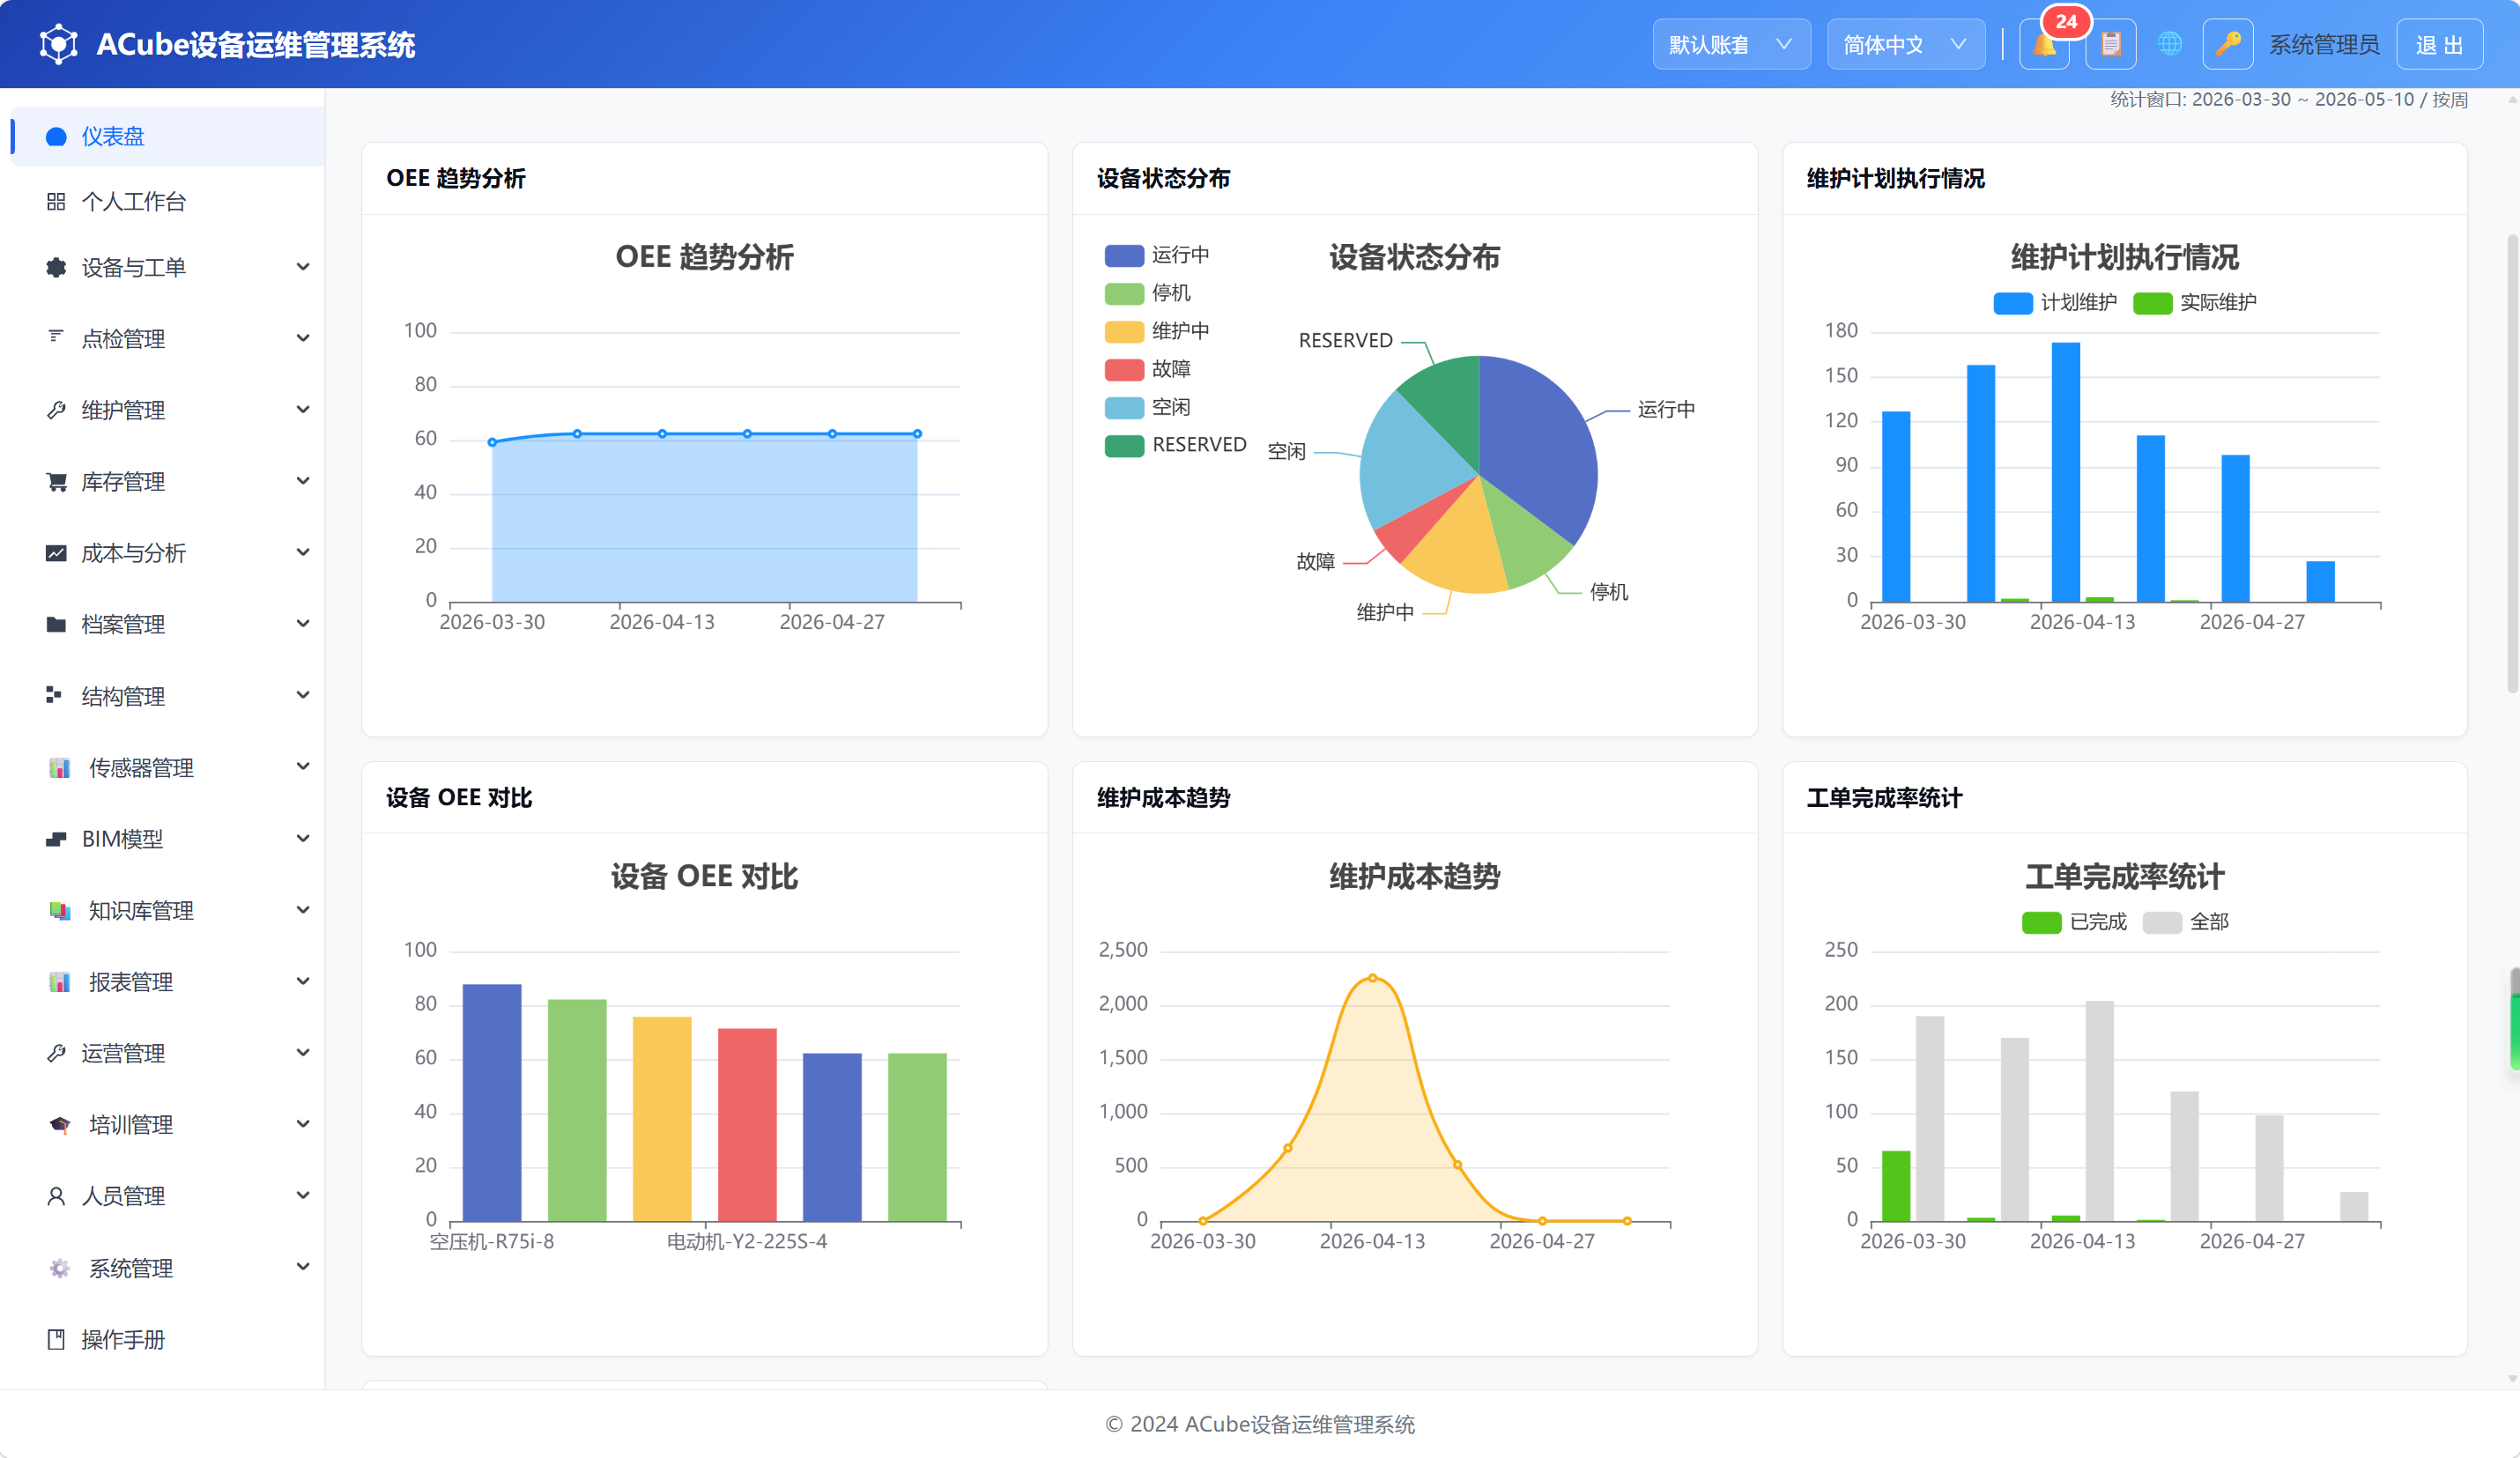
Task: Open the 简体中文 language dropdown
Action: click(x=1905, y=45)
